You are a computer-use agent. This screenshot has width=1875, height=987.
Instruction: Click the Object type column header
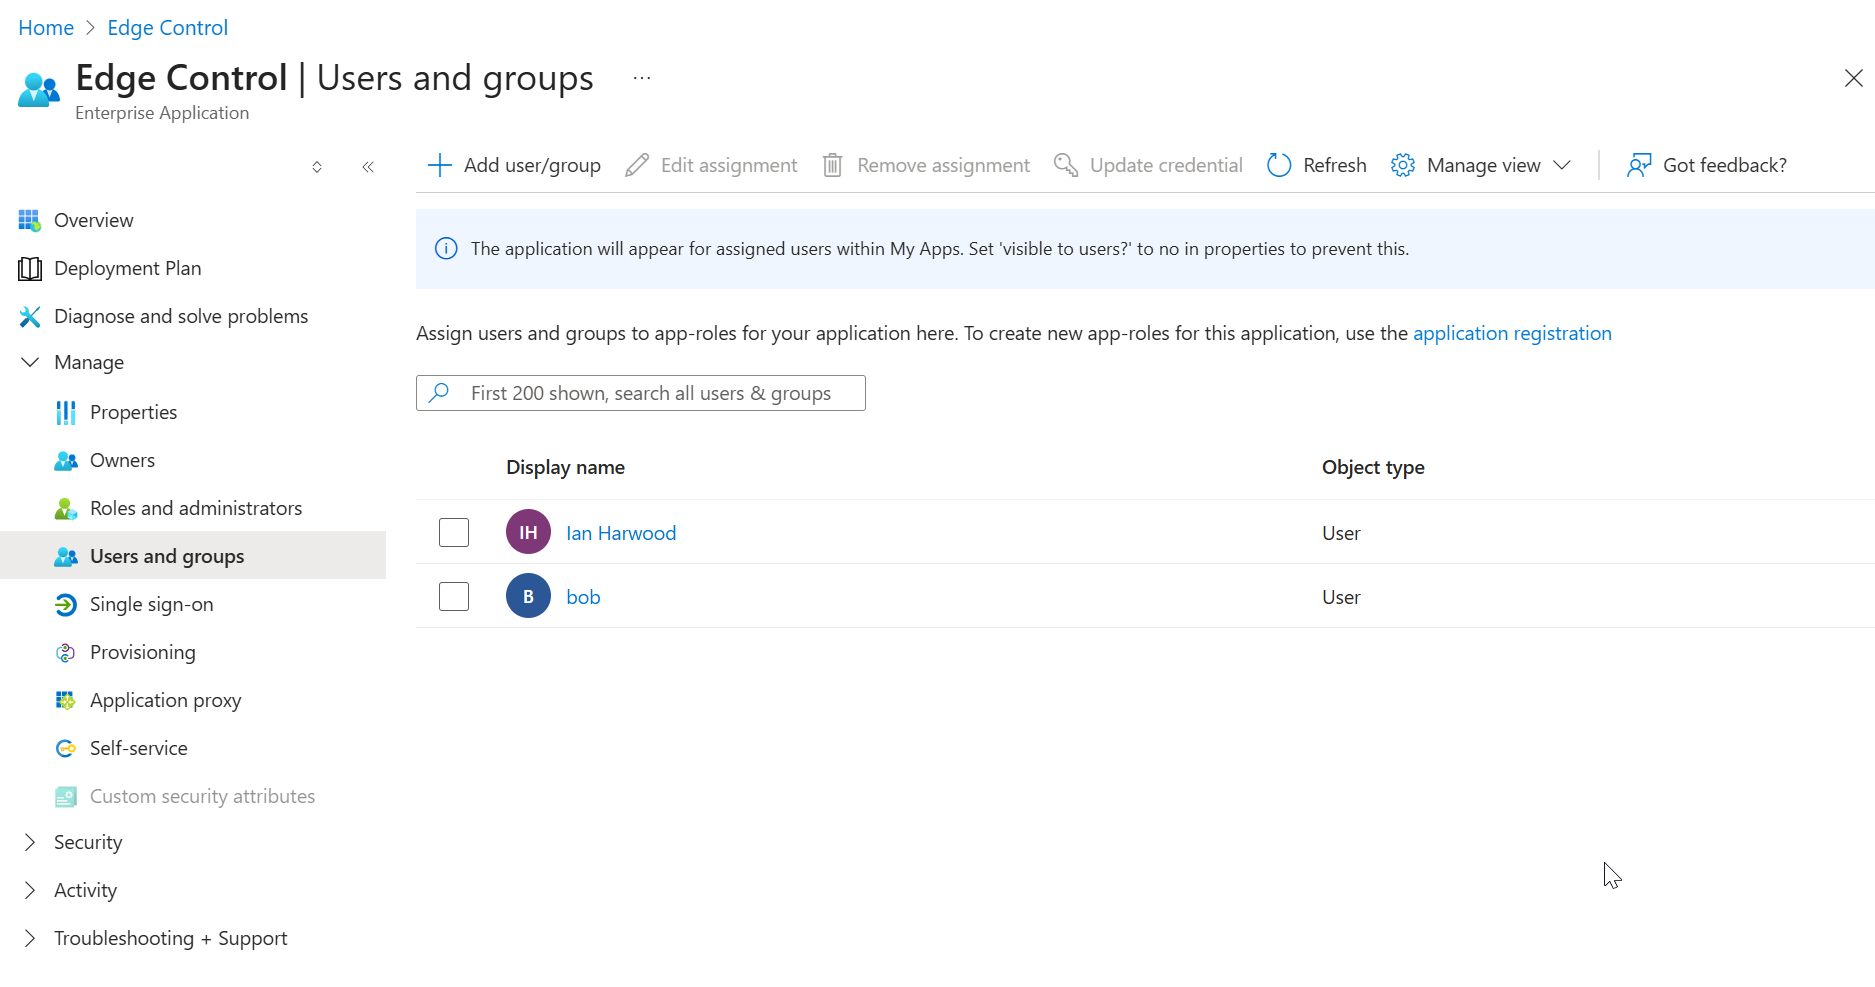click(1373, 467)
